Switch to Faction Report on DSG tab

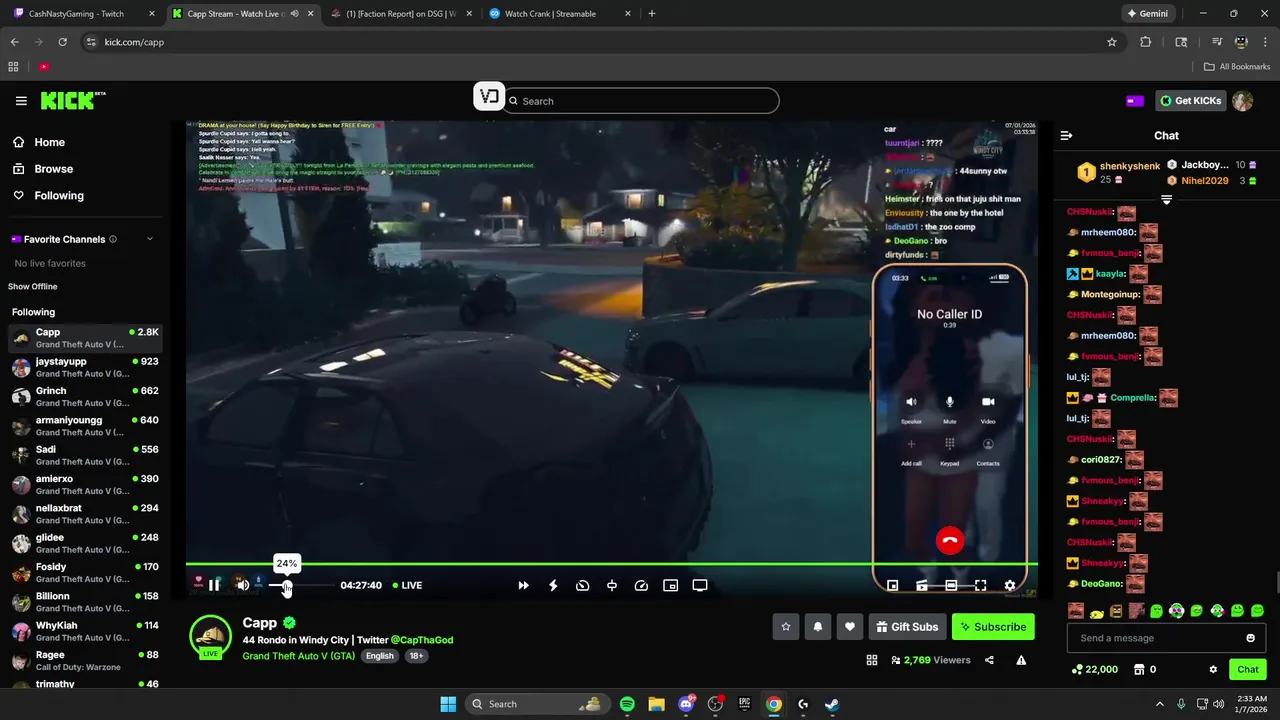pyautogui.click(x=400, y=14)
